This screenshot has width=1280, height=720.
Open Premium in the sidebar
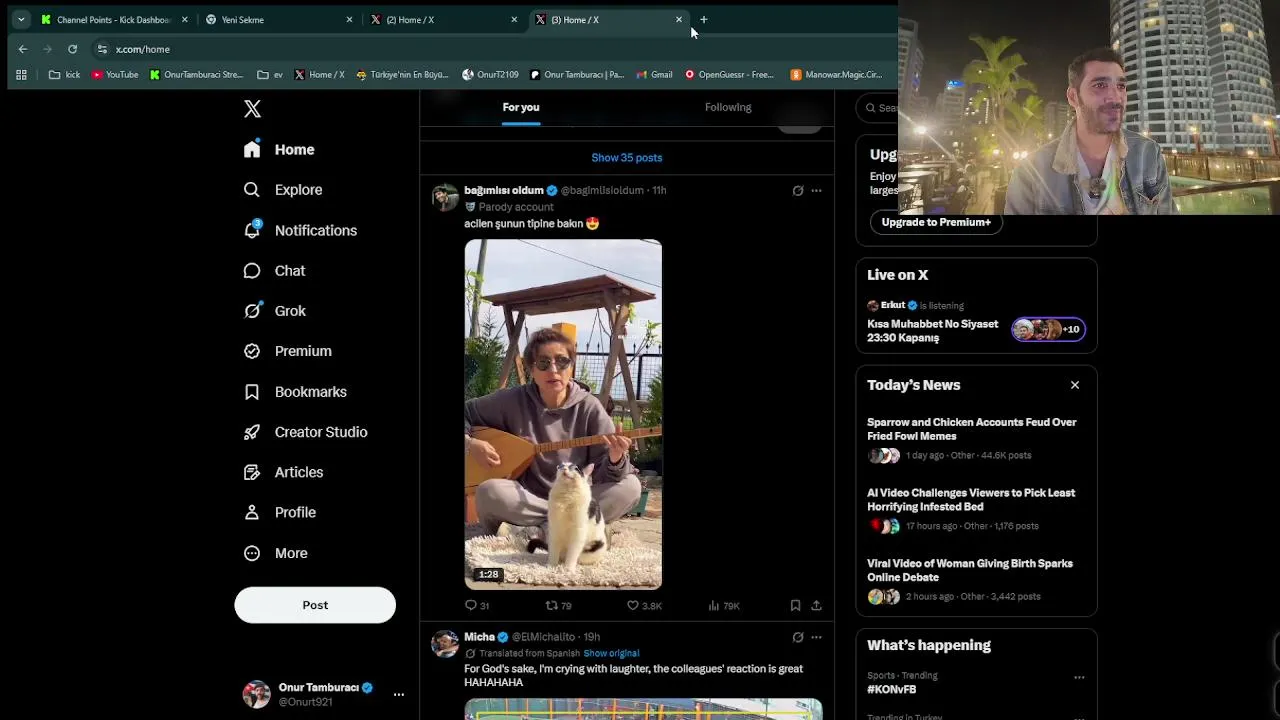[289, 351]
